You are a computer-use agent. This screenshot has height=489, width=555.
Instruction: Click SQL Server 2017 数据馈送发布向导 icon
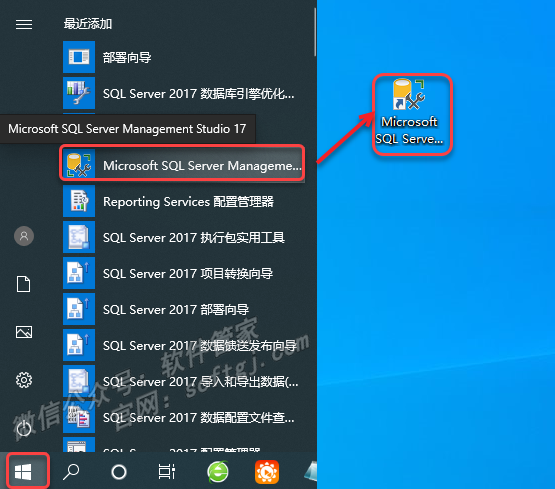point(79,345)
